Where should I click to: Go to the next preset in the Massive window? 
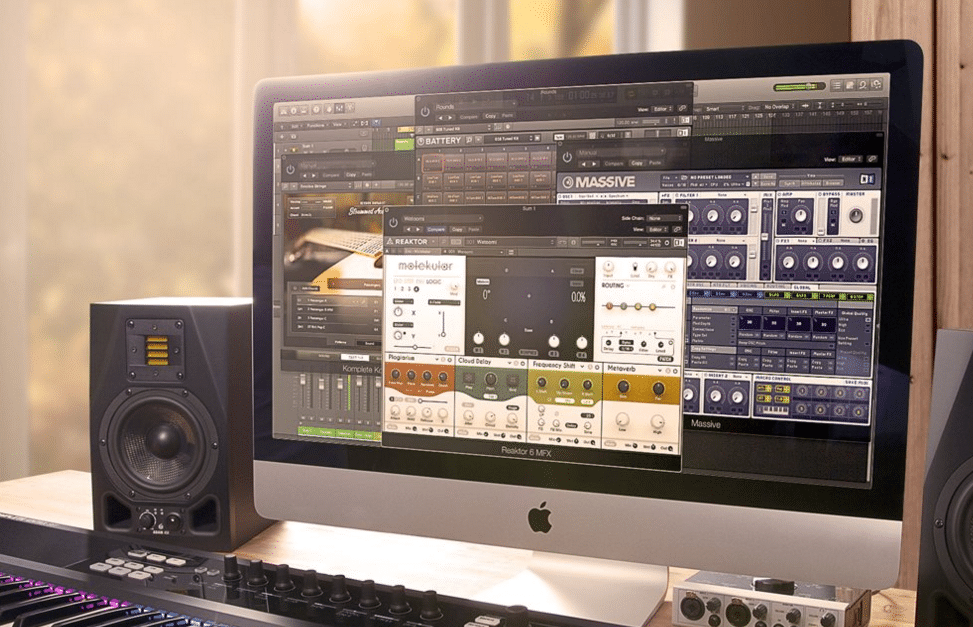594,164
